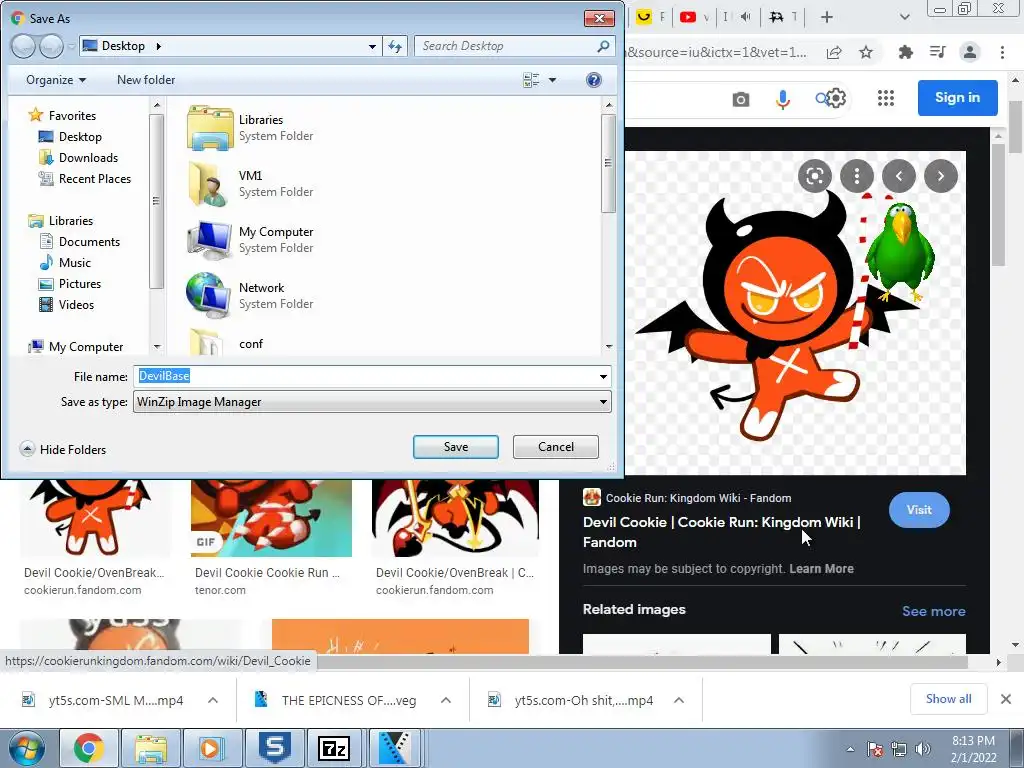Click the search by image camera icon
This screenshot has height=768, width=1024.
(x=741, y=99)
